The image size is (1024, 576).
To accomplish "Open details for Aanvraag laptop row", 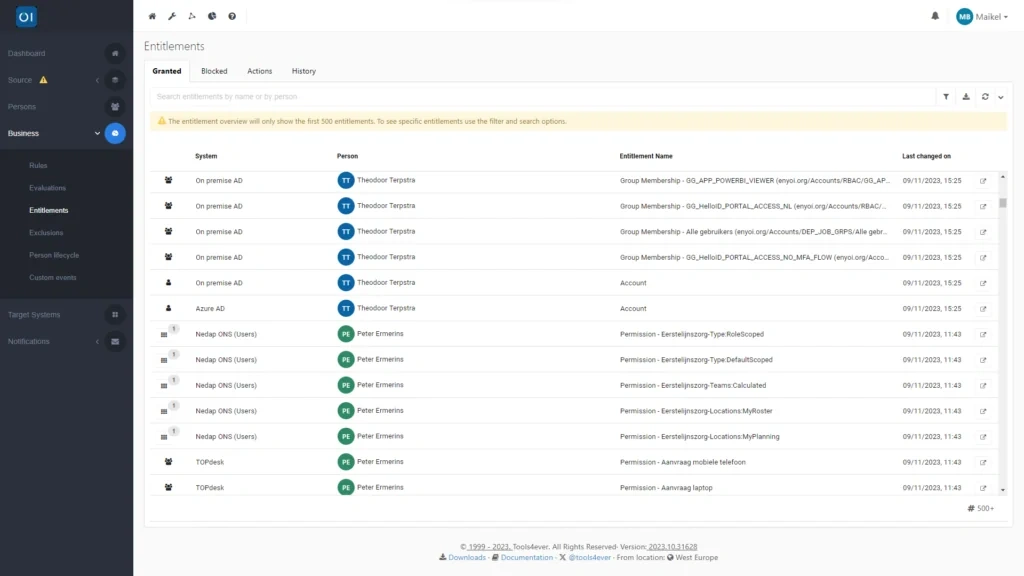I will pyautogui.click(x=983, y=488).
